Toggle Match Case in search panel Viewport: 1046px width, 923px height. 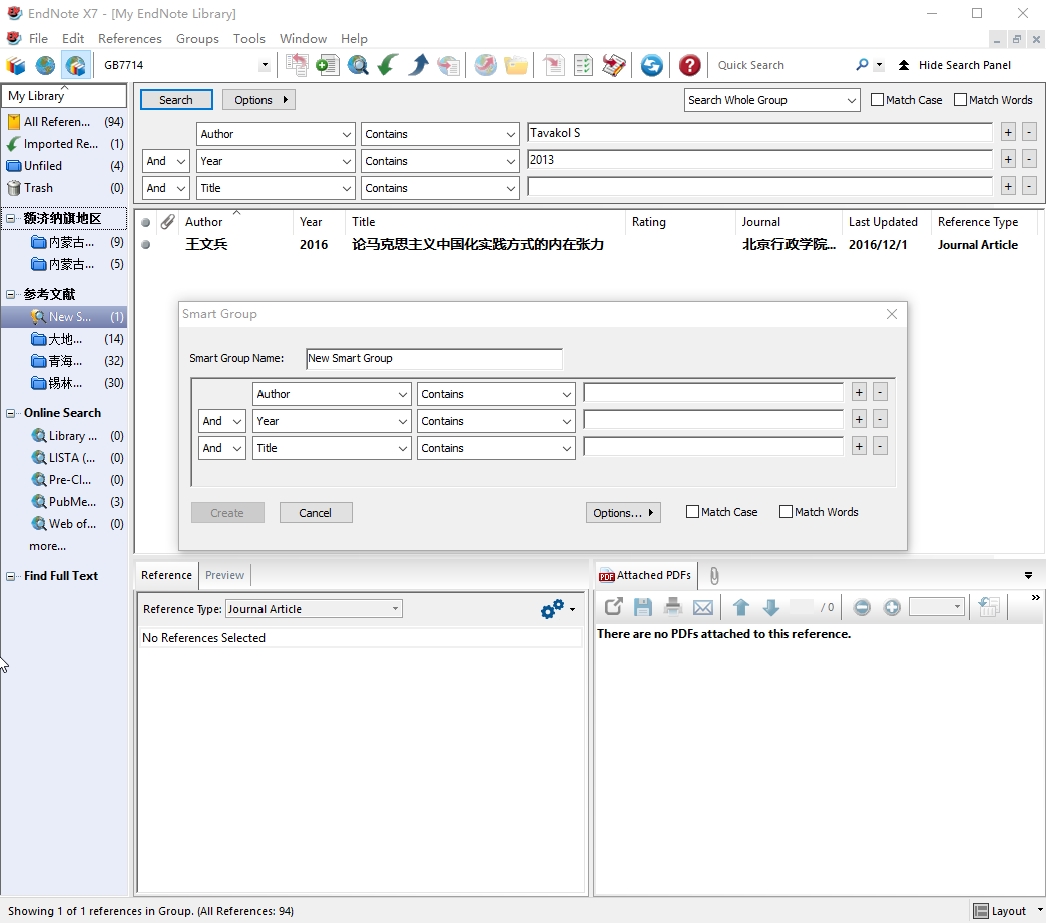(878, 100)
